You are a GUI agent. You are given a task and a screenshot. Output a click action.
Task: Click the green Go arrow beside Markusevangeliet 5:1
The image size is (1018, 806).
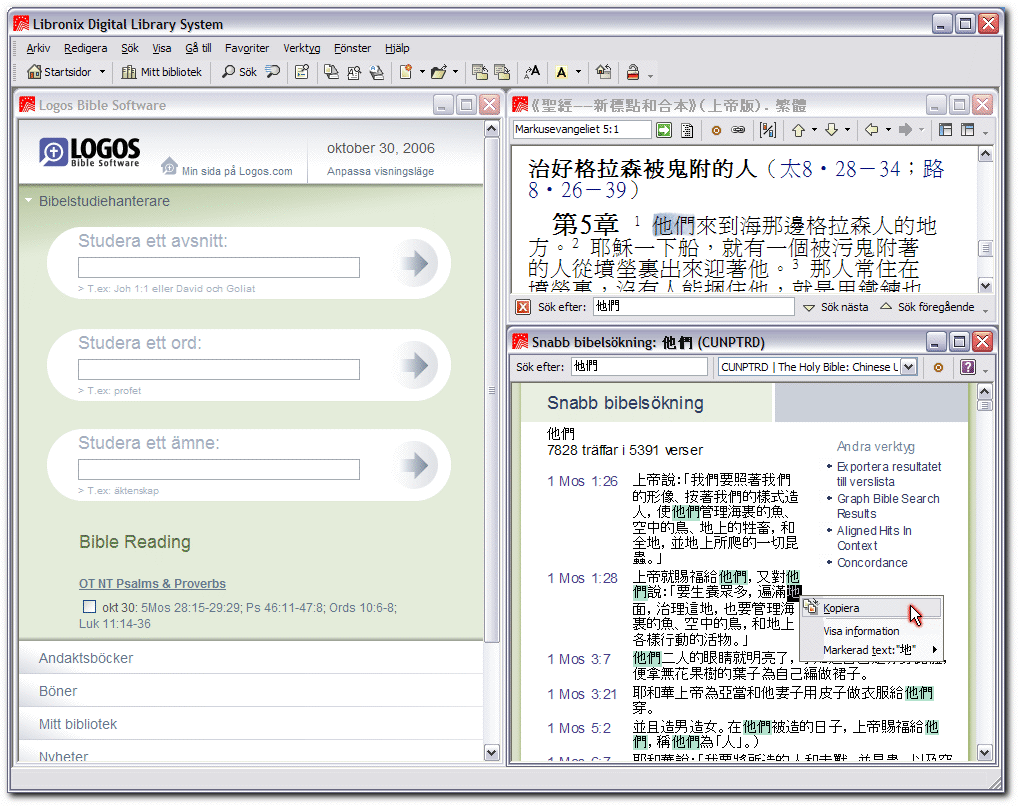[x=664, y=130]
